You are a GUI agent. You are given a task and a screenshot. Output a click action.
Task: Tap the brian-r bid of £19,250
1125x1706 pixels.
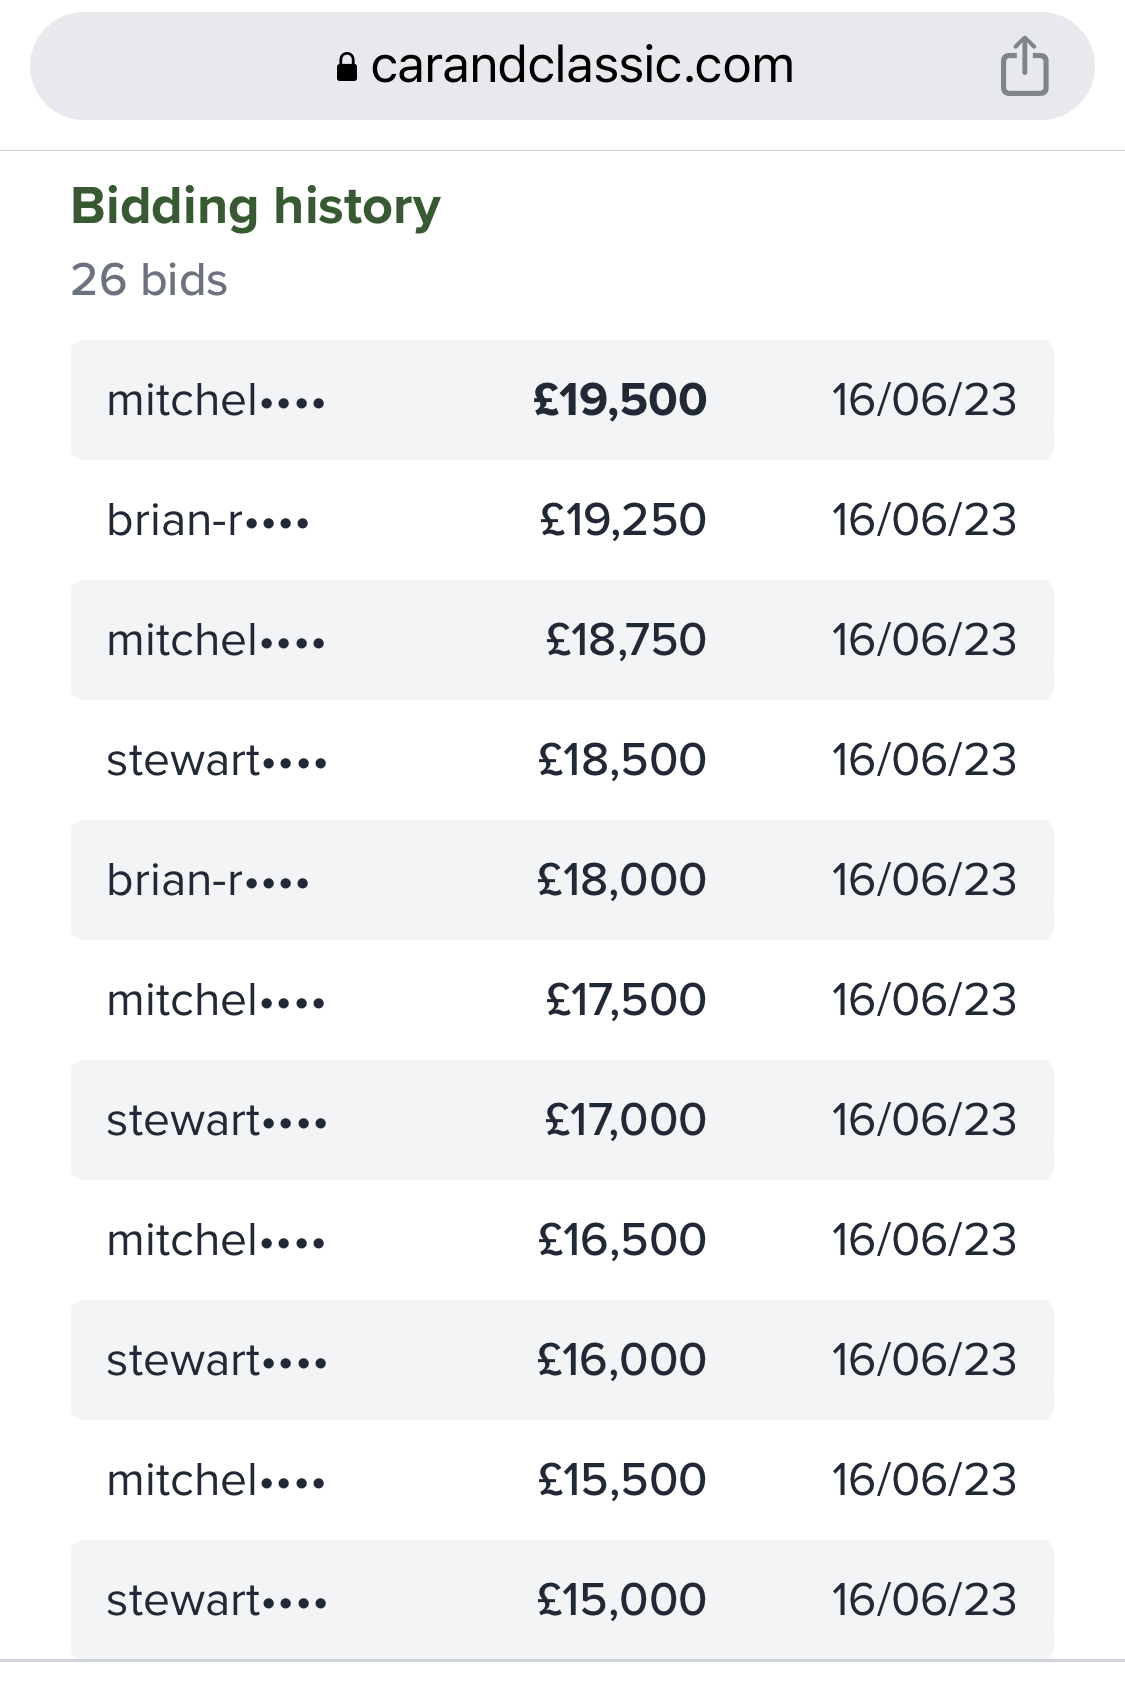[x=562, y=520]
